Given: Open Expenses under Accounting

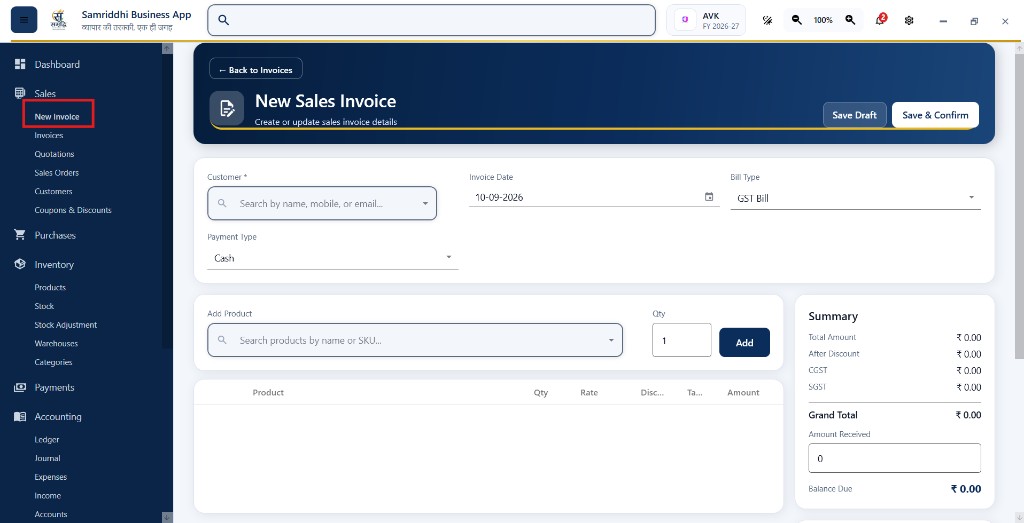Looking at the screenshot, I should [51, 477].
